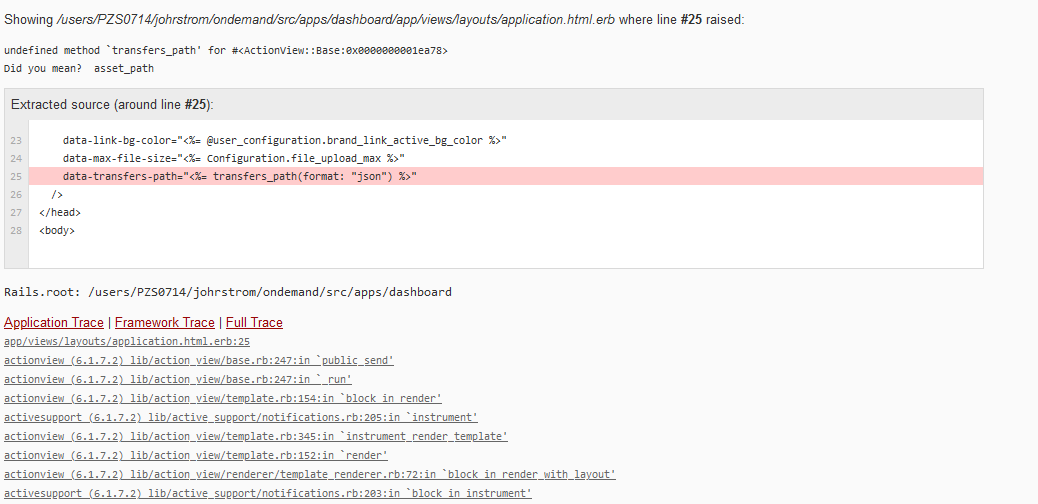Image resolution: width=1038 pixels, height=504 pixels.
Task: Click trace line template.rb:154 `block in render'
Action: pyautogui.click(x=222, y=398)
